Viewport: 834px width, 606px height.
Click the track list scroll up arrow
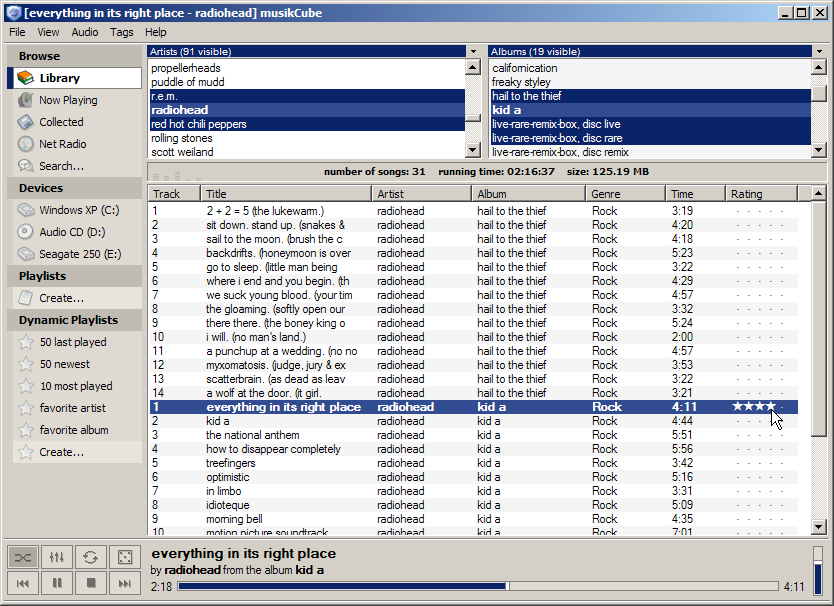(x=819, y=193)
